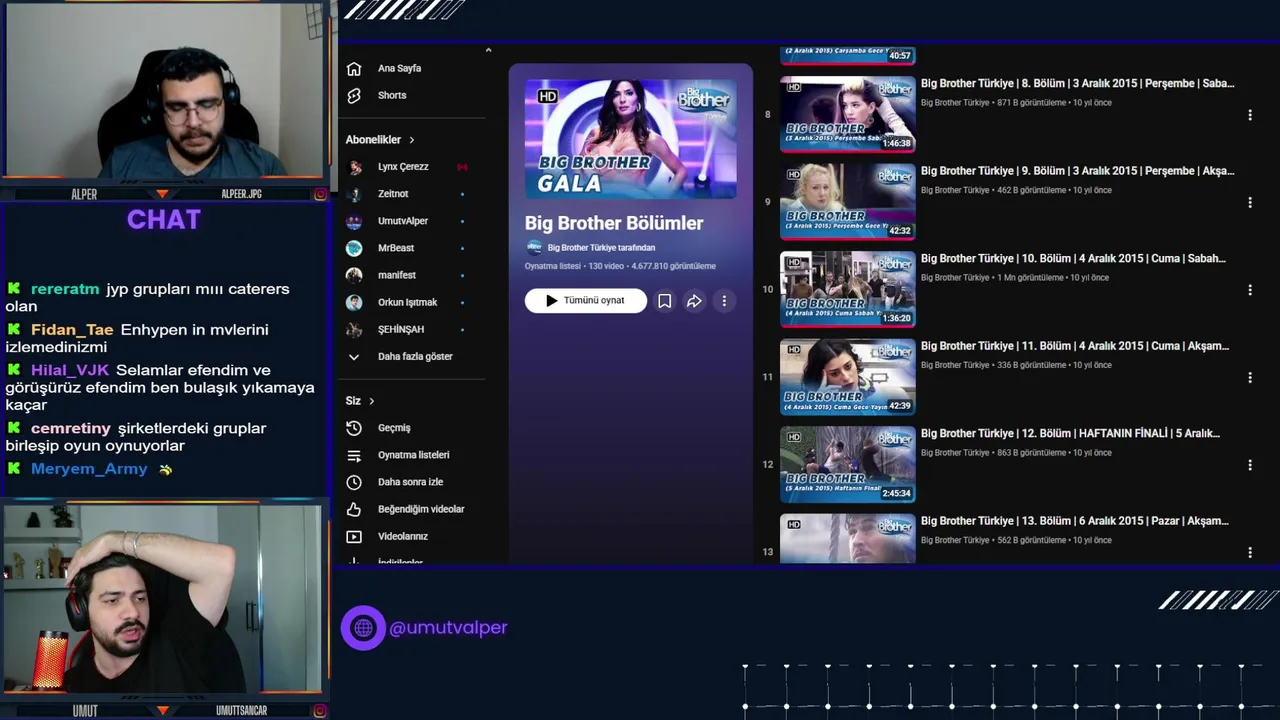Open Big Brother Türkiye 10. Bölüm title
This screenshot has width=1280, height=720.
[1073, 259]
